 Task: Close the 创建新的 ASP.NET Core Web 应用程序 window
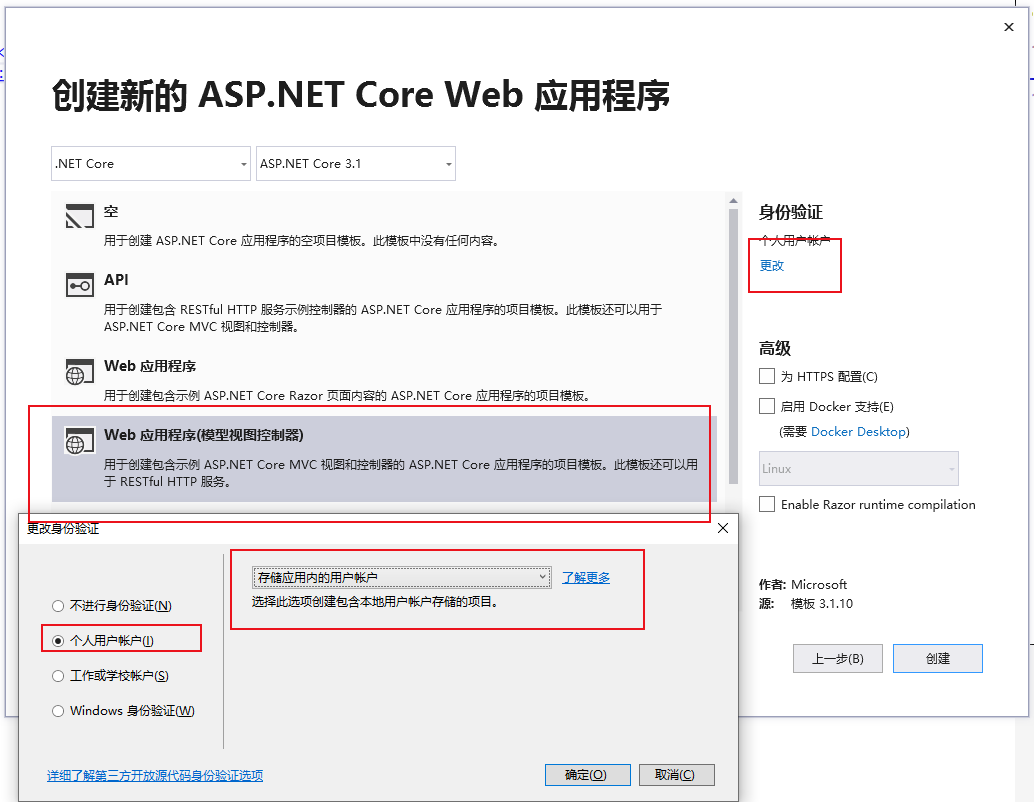(1008, 27)
